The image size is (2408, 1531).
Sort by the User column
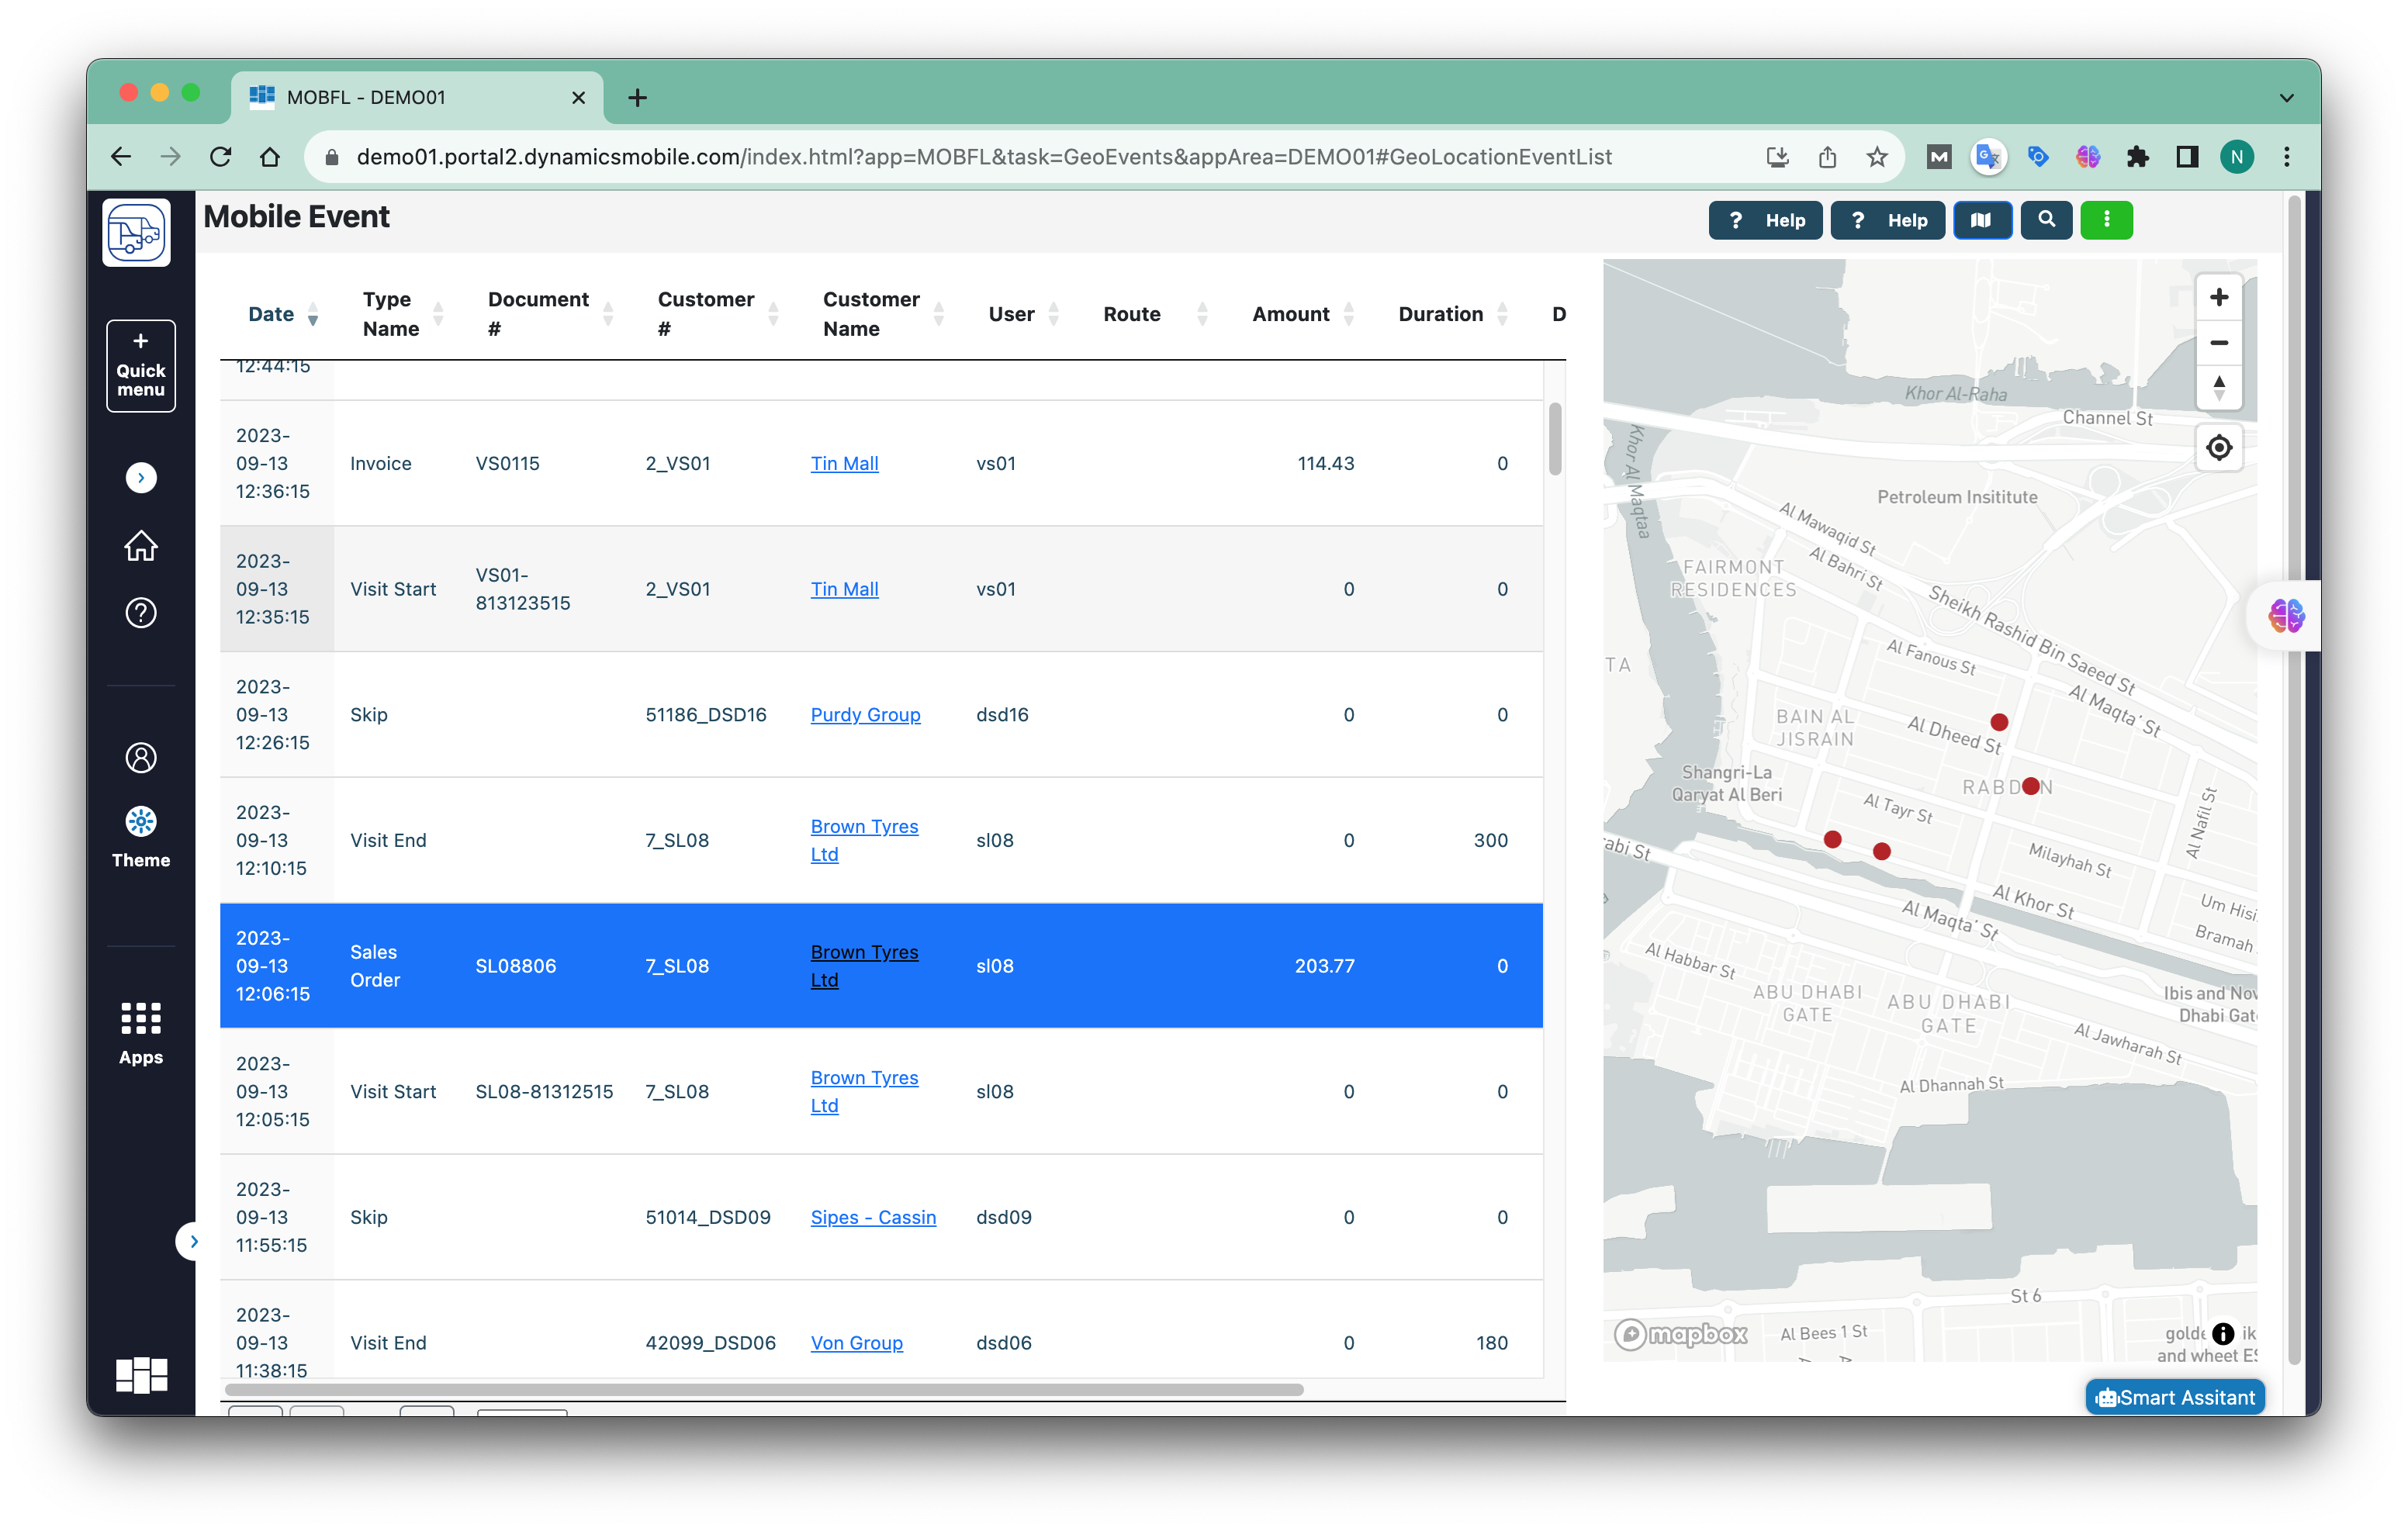[1023, 314]
